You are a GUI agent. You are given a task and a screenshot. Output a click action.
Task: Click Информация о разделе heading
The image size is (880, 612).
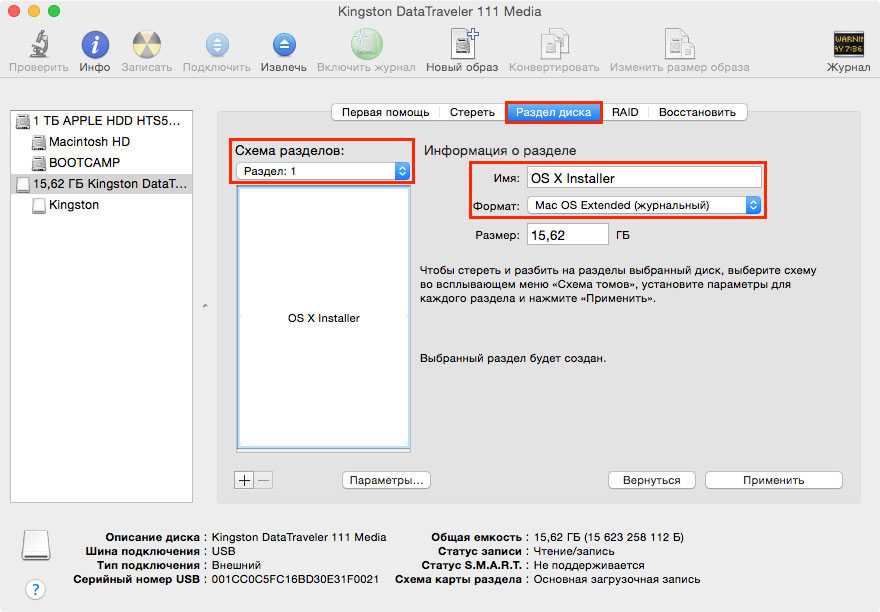point(499,150)
